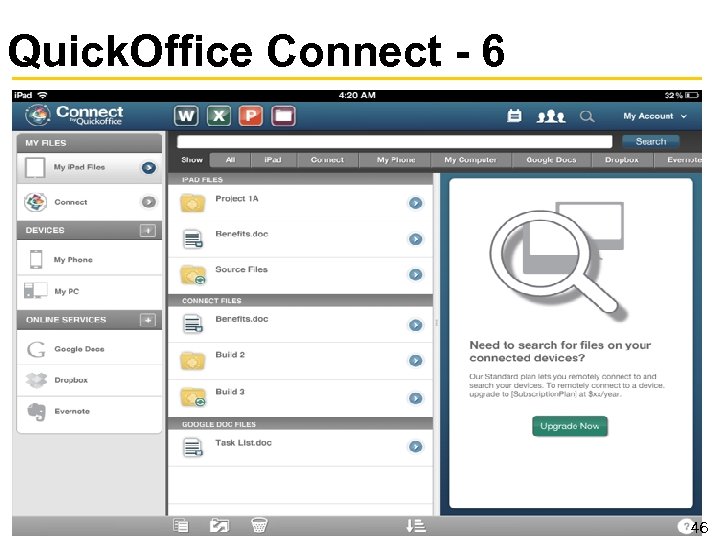Screen dimensions: 720x540
Task: Click the iPad Files Benefits.doc document icon
Action: click(x=192, y=239)
